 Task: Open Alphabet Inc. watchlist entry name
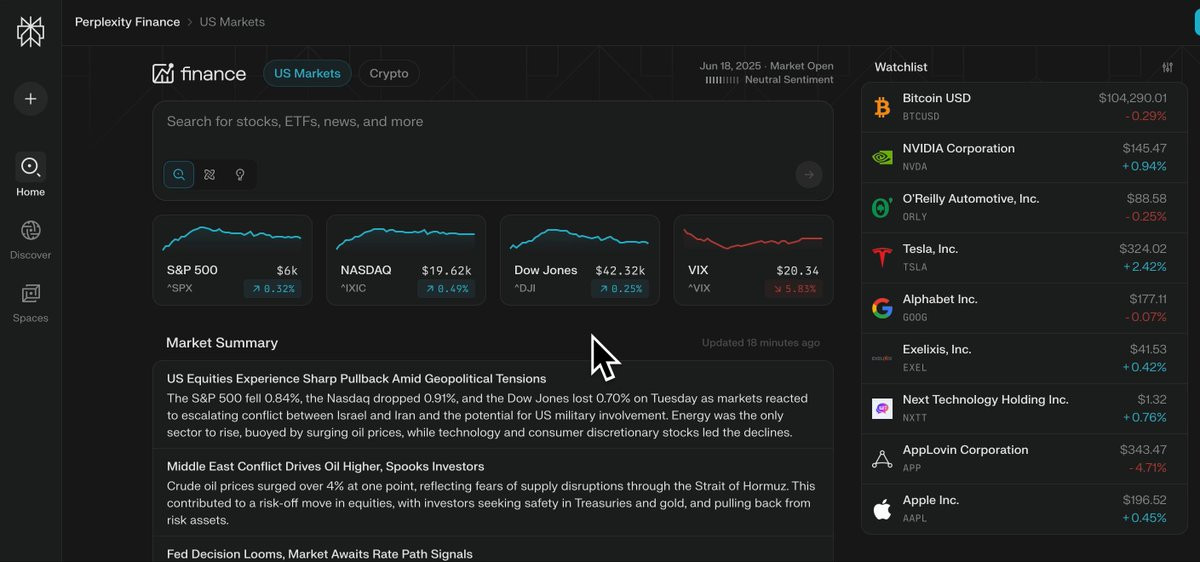click(x=940, y=299)
